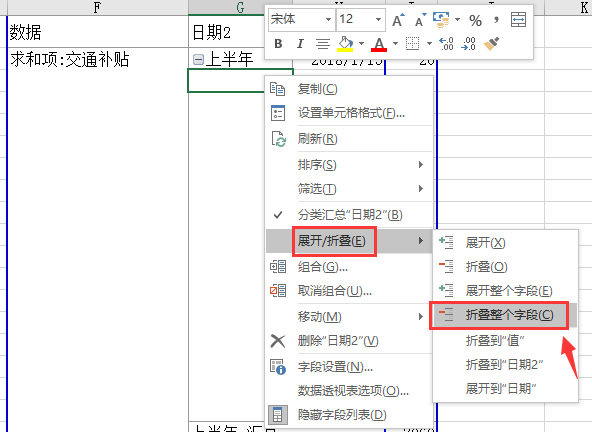Apply percent style

click(475, 20)
